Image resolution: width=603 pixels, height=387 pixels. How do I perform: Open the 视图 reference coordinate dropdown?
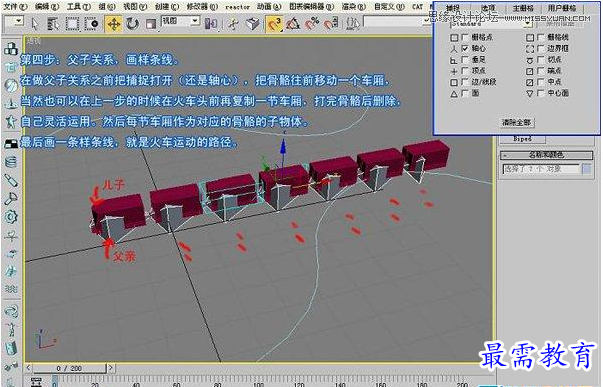click(181, 21)
